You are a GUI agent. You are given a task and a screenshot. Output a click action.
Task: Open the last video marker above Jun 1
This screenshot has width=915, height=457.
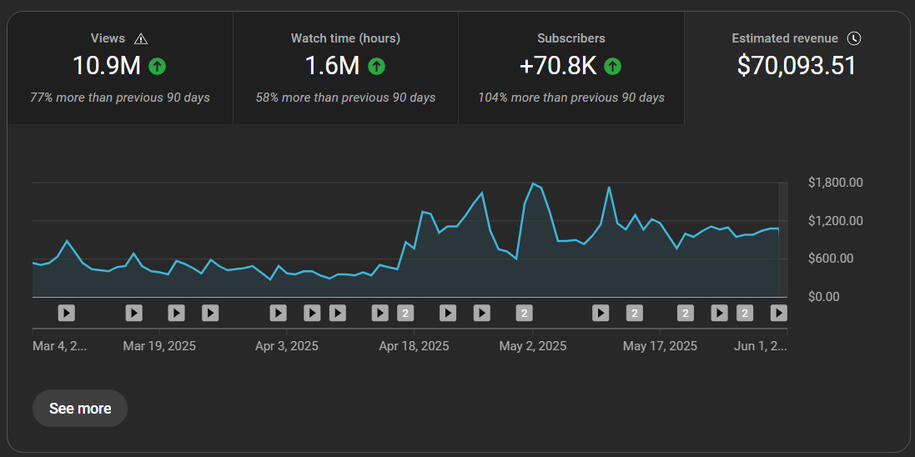[778, 313]
